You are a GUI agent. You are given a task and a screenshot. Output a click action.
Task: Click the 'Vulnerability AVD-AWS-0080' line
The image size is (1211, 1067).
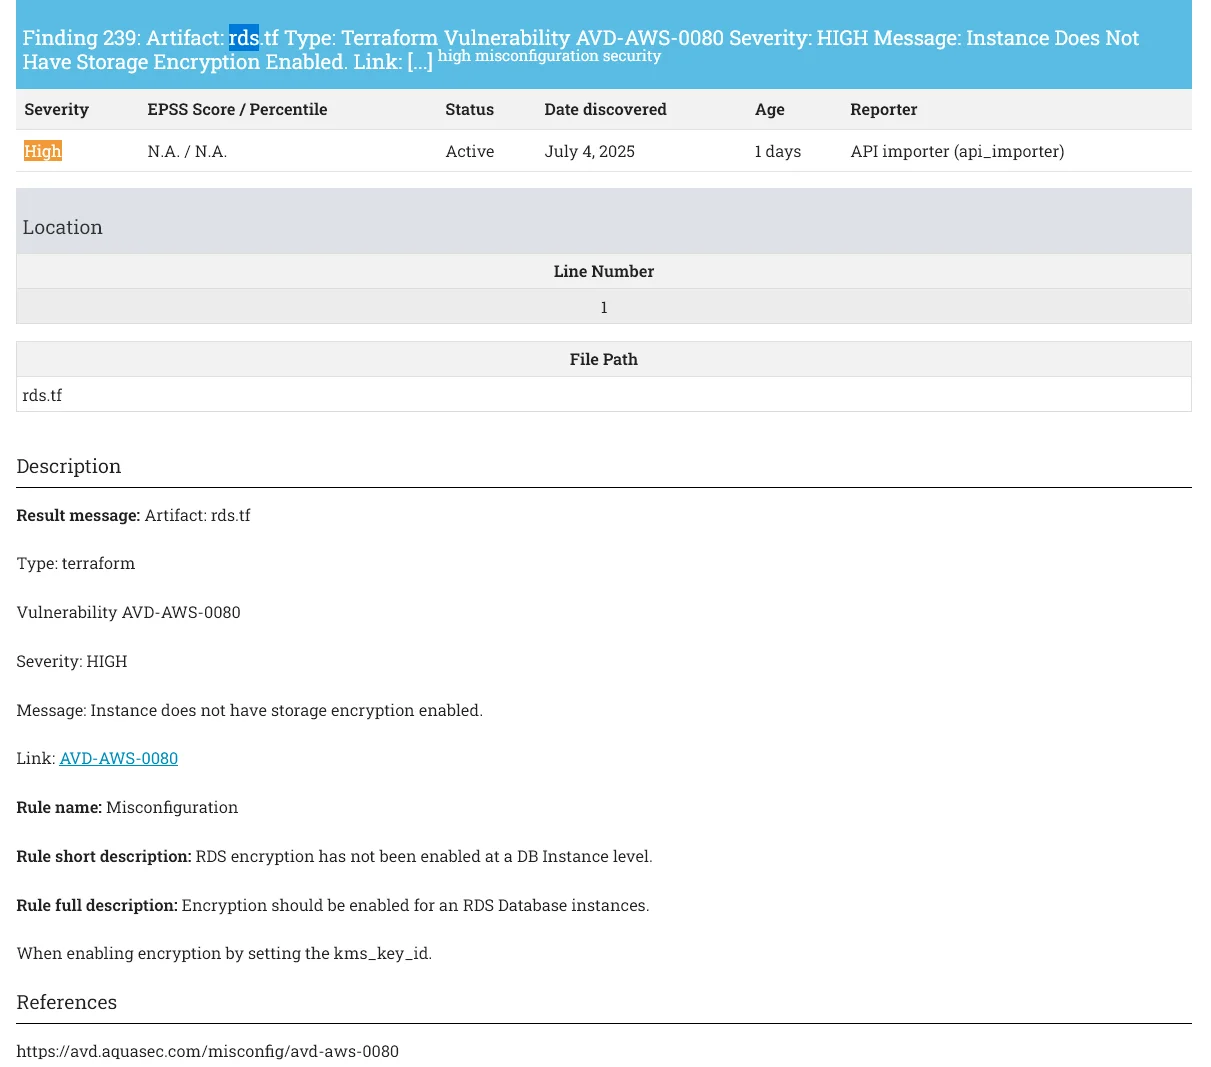point(129,613)
